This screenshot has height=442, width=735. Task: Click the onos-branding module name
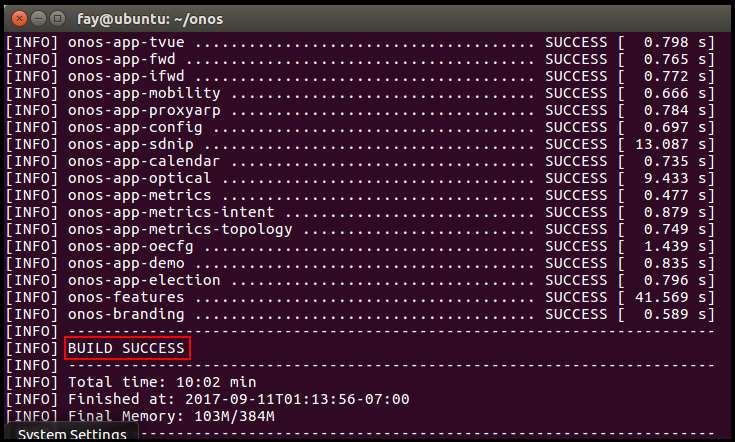click(126, 314)
